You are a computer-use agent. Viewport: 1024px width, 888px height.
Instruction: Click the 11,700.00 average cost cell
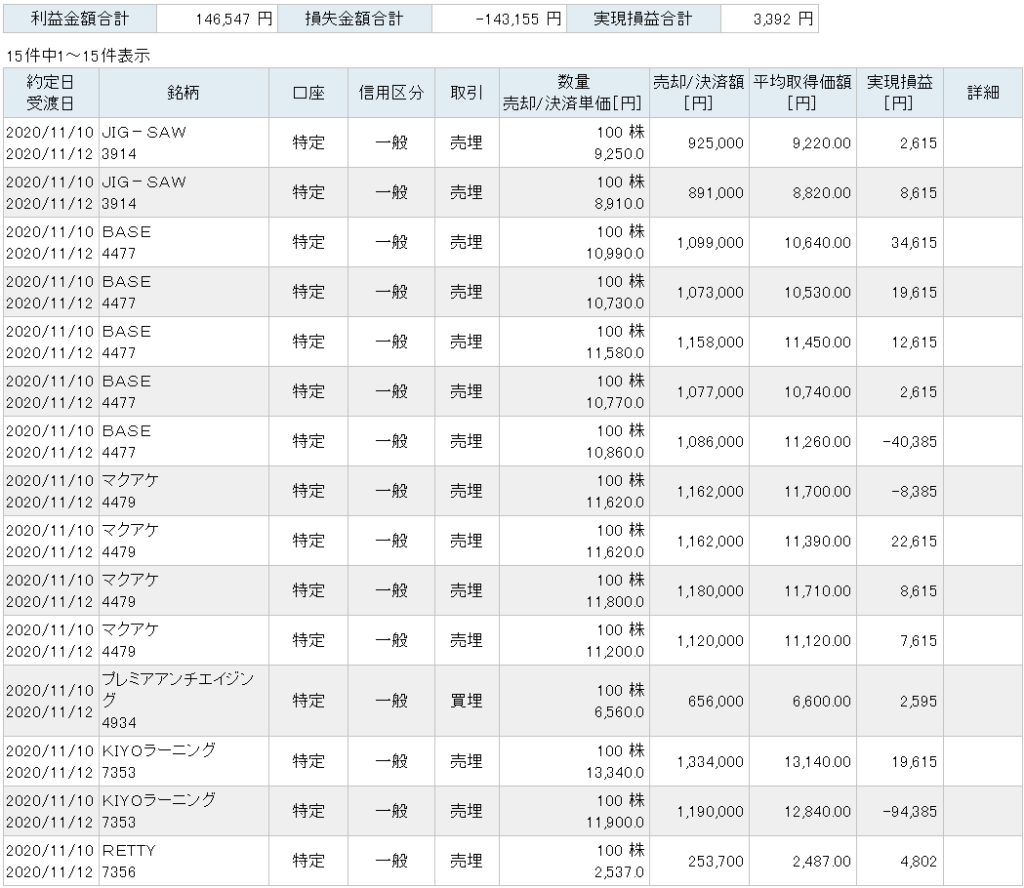803,491
